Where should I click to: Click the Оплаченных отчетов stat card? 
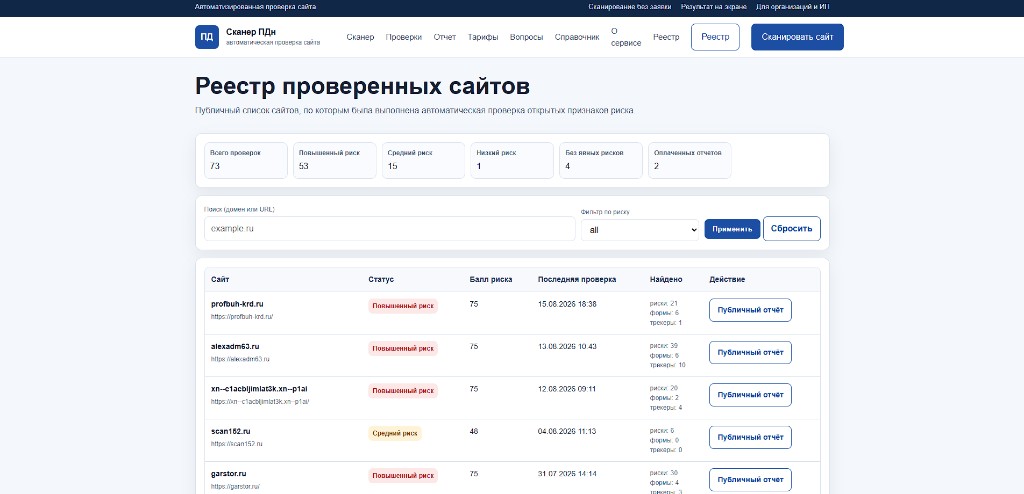tap(690, 160)
